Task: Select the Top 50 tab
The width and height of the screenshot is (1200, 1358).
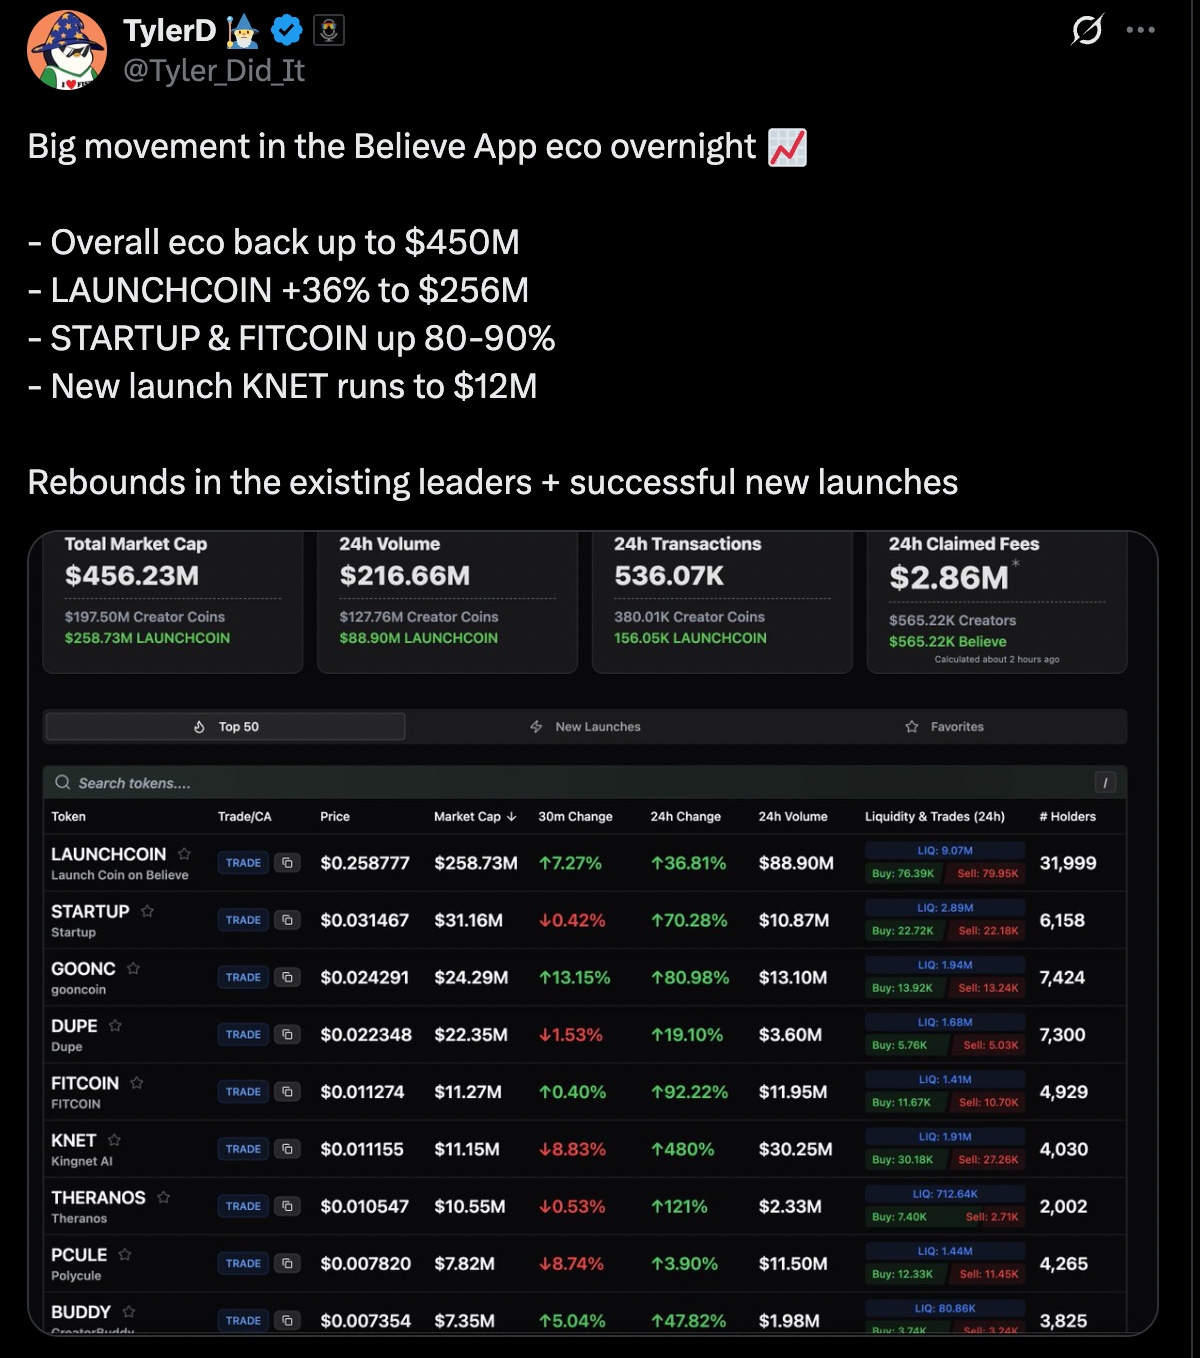Action: coord(226,727)
